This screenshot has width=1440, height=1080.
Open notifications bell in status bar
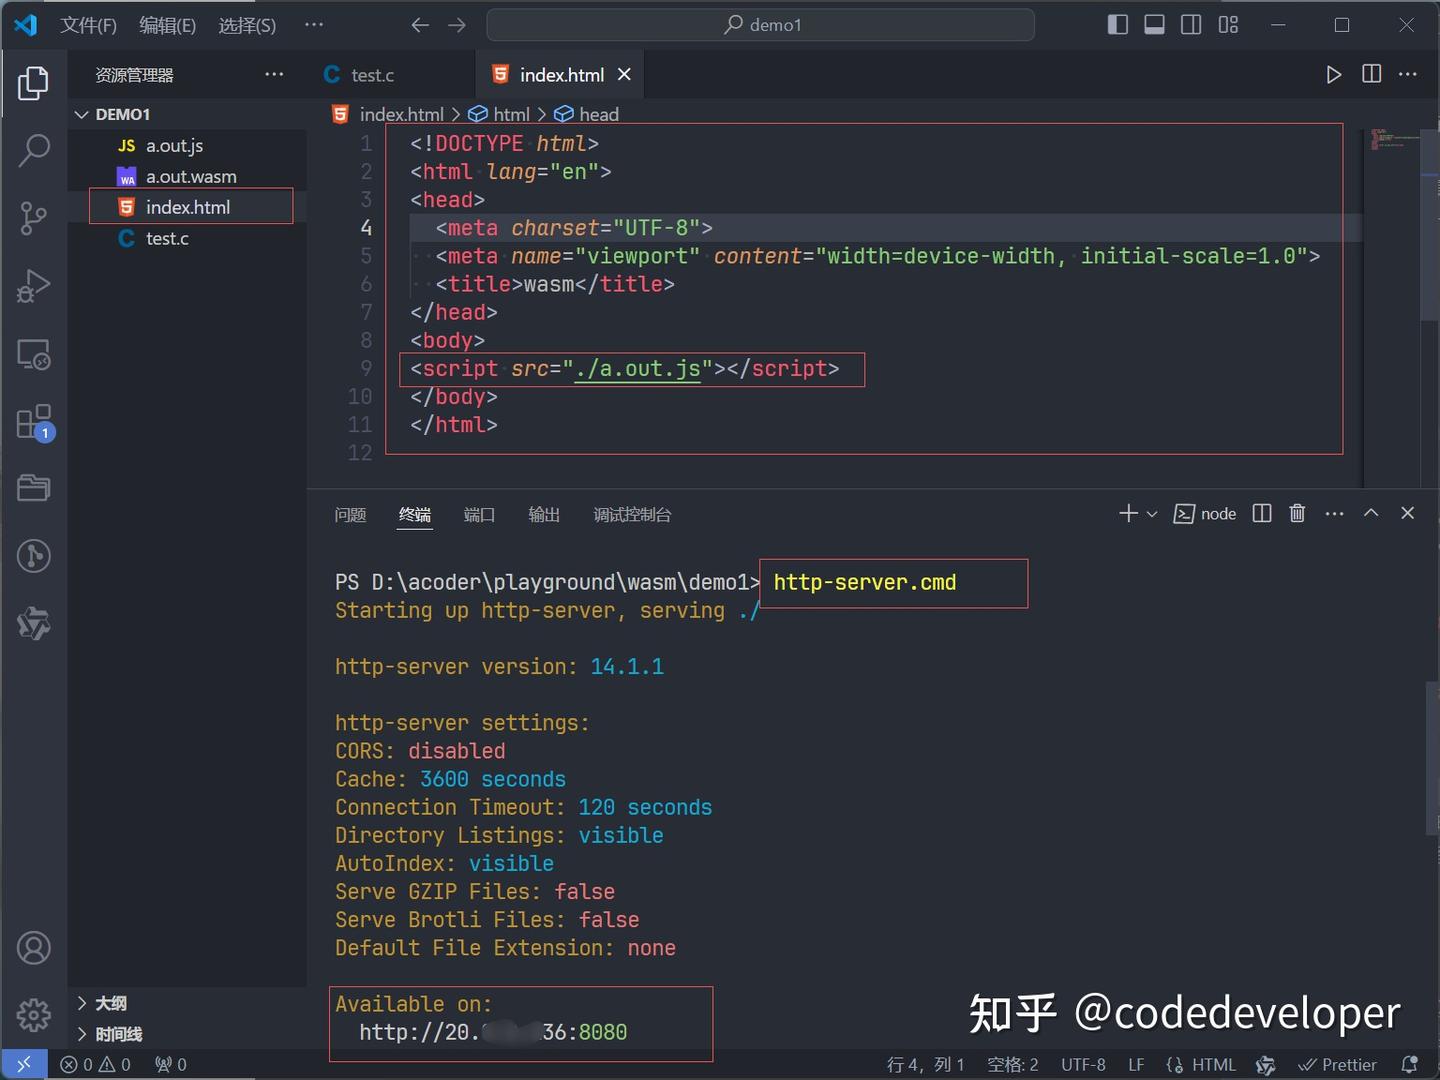tap(1409, 1065)
